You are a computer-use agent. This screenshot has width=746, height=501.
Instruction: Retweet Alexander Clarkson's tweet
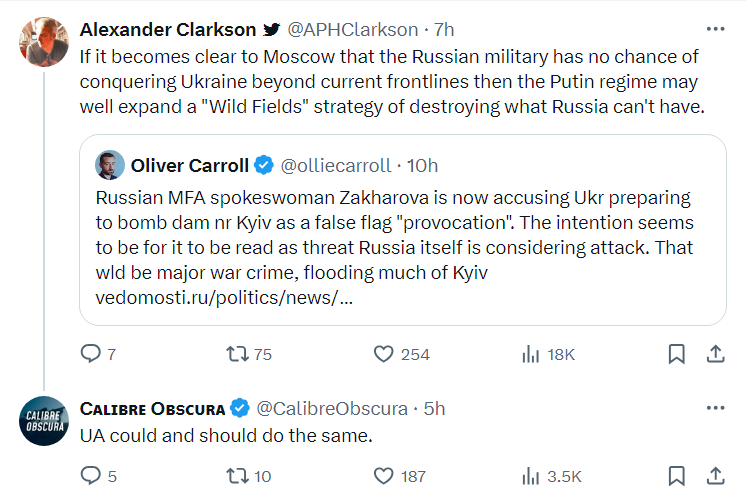pyautogui.click(x=237, y=354)
